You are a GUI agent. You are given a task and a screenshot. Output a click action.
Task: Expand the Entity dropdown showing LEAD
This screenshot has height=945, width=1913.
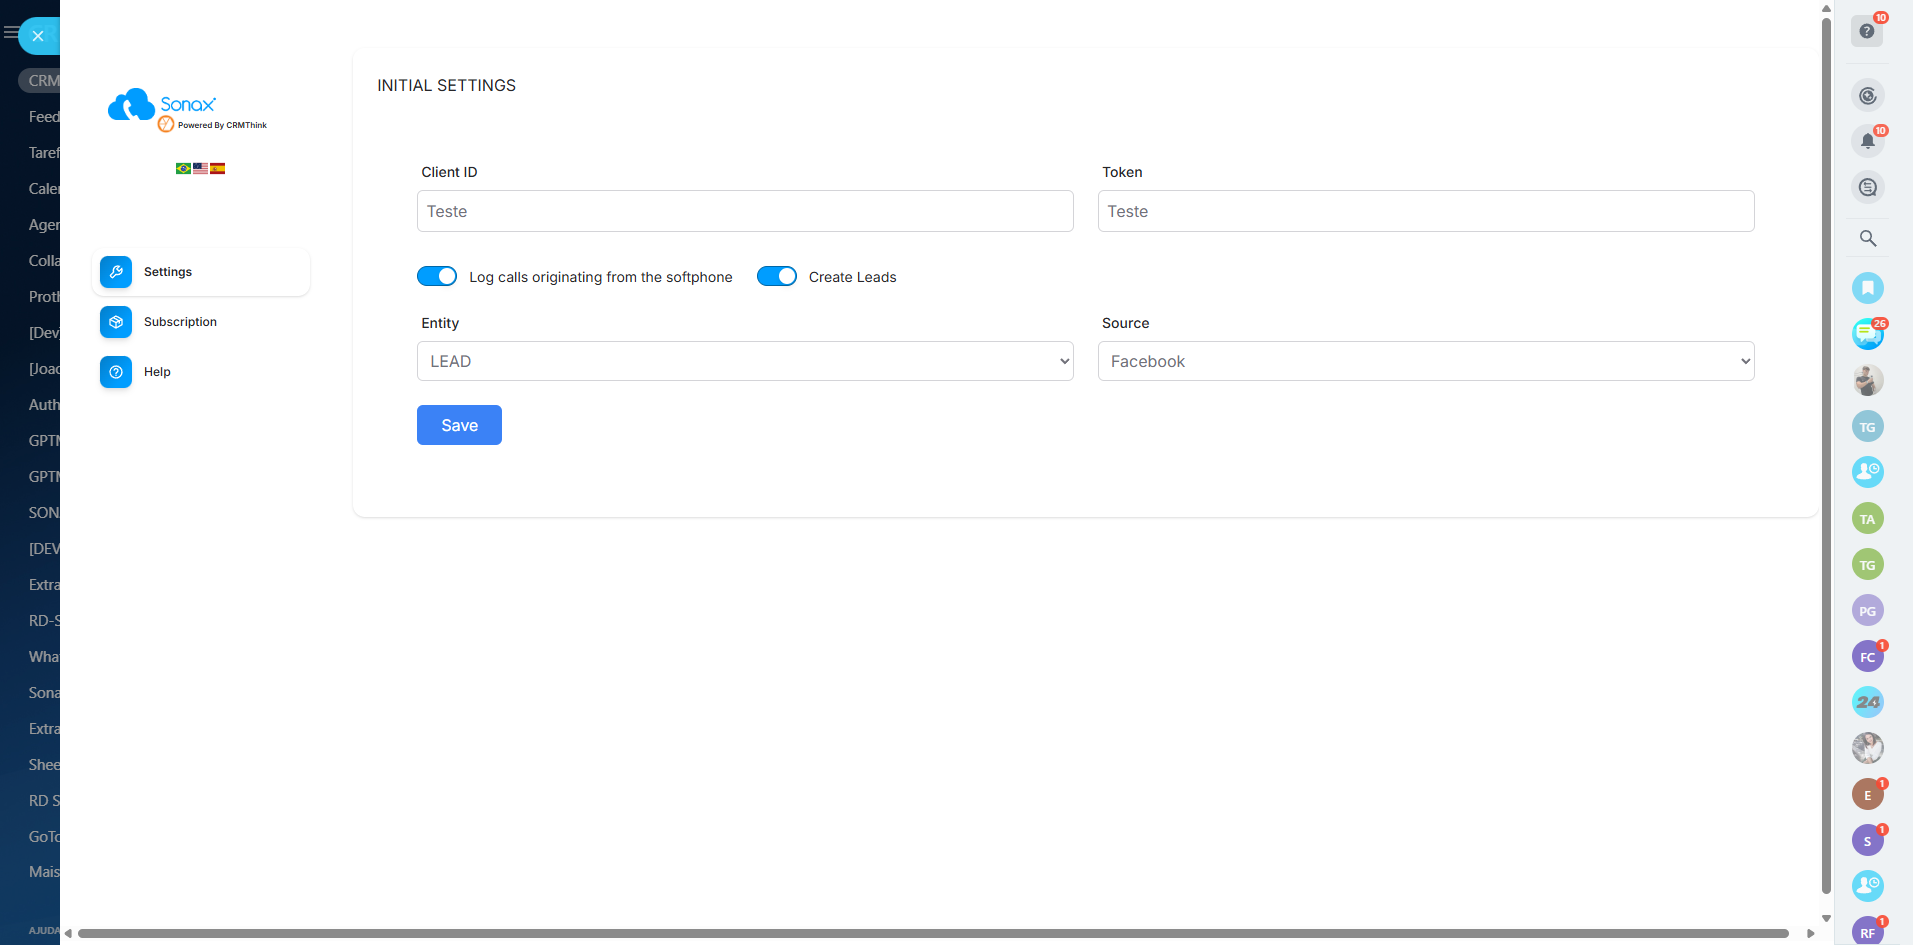point(745,361)
